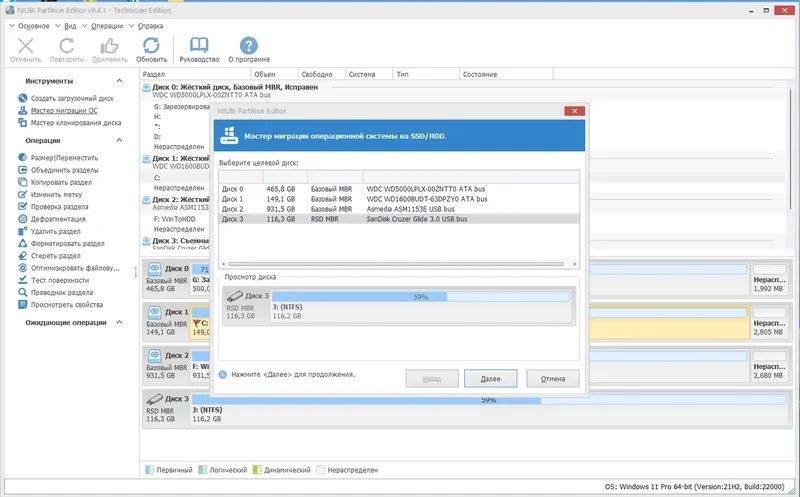
Task: Click the Состояние column header
Action: (506, 74)
